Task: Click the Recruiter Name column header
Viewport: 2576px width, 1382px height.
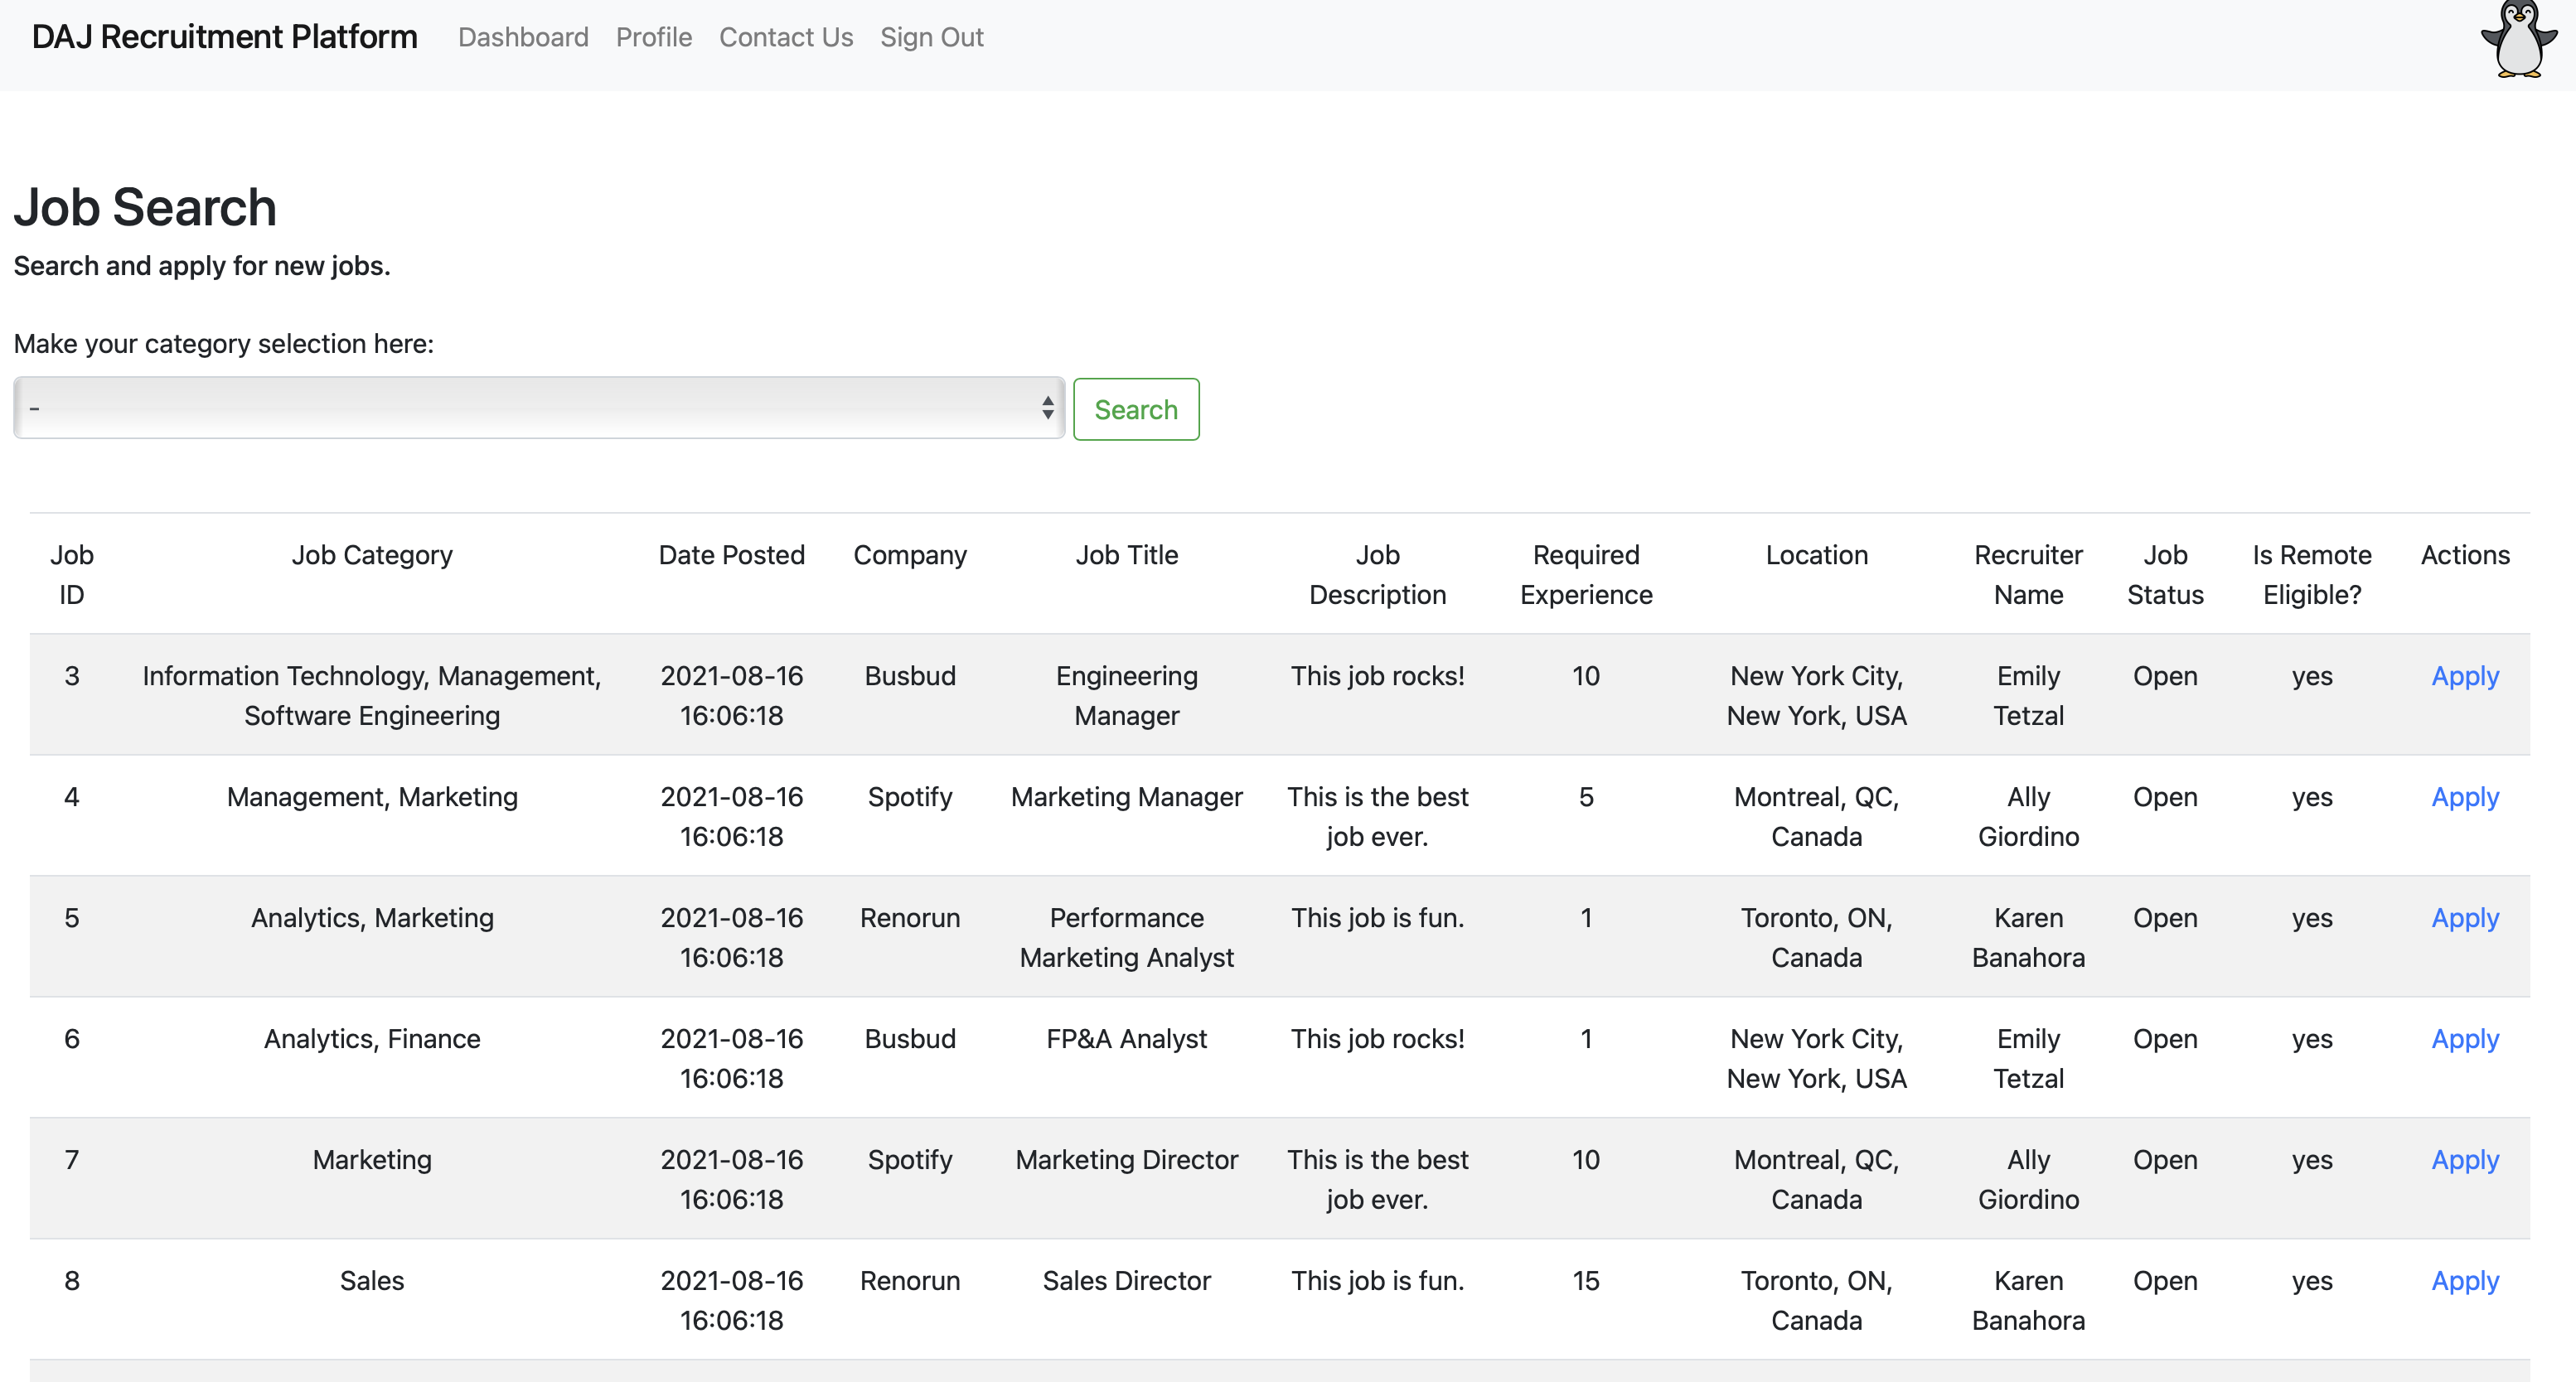Action: tap(2028, 575)
